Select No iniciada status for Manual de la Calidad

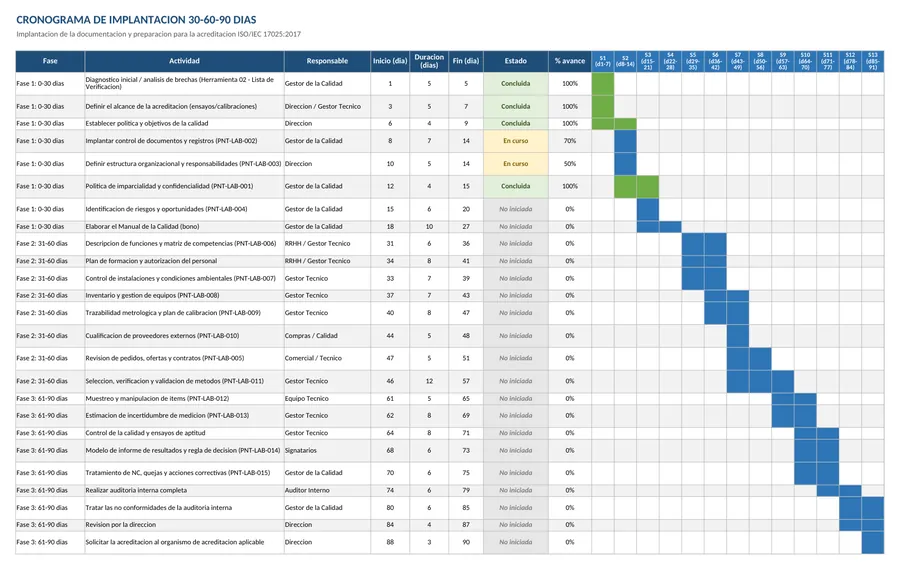tap(515, 227)
